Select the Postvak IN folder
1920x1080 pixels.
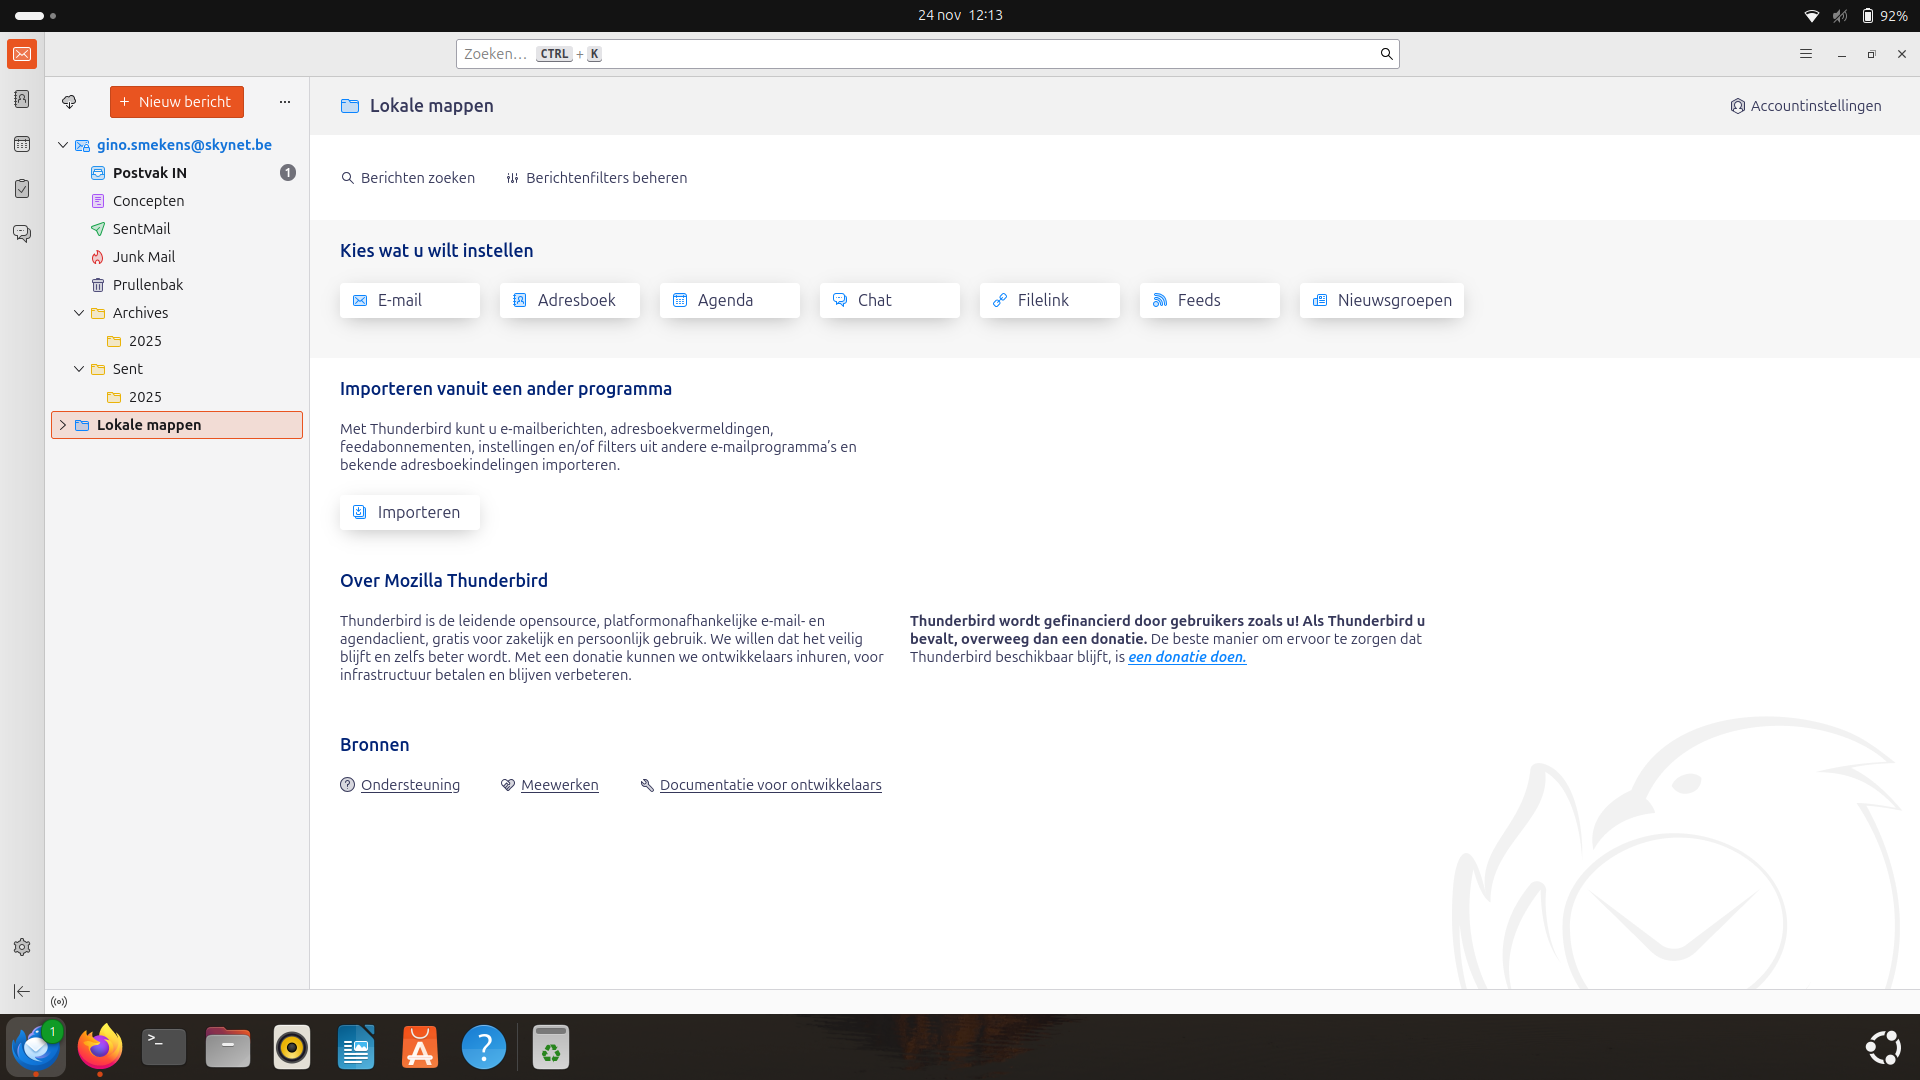[150, 173]
